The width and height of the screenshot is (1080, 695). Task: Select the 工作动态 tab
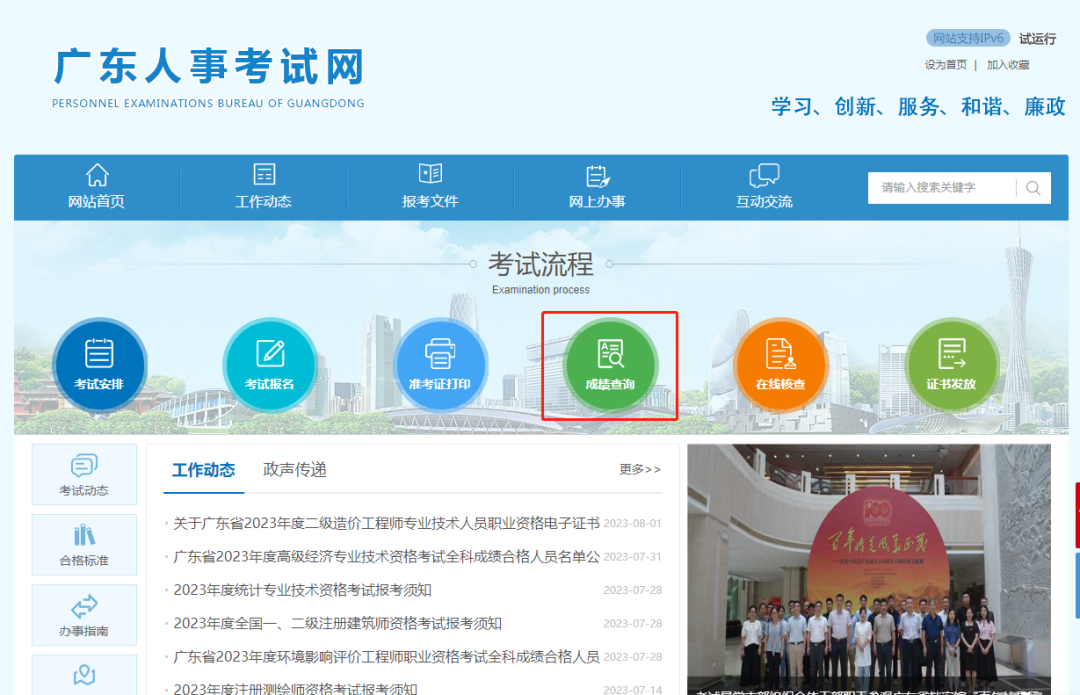pos(203,470)
